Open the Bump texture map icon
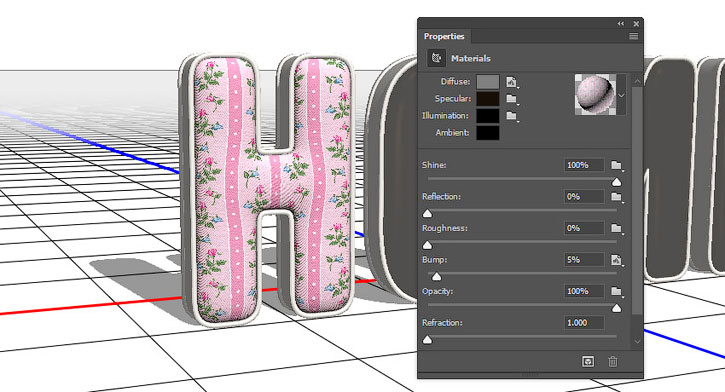 click(x=616, y=260)
